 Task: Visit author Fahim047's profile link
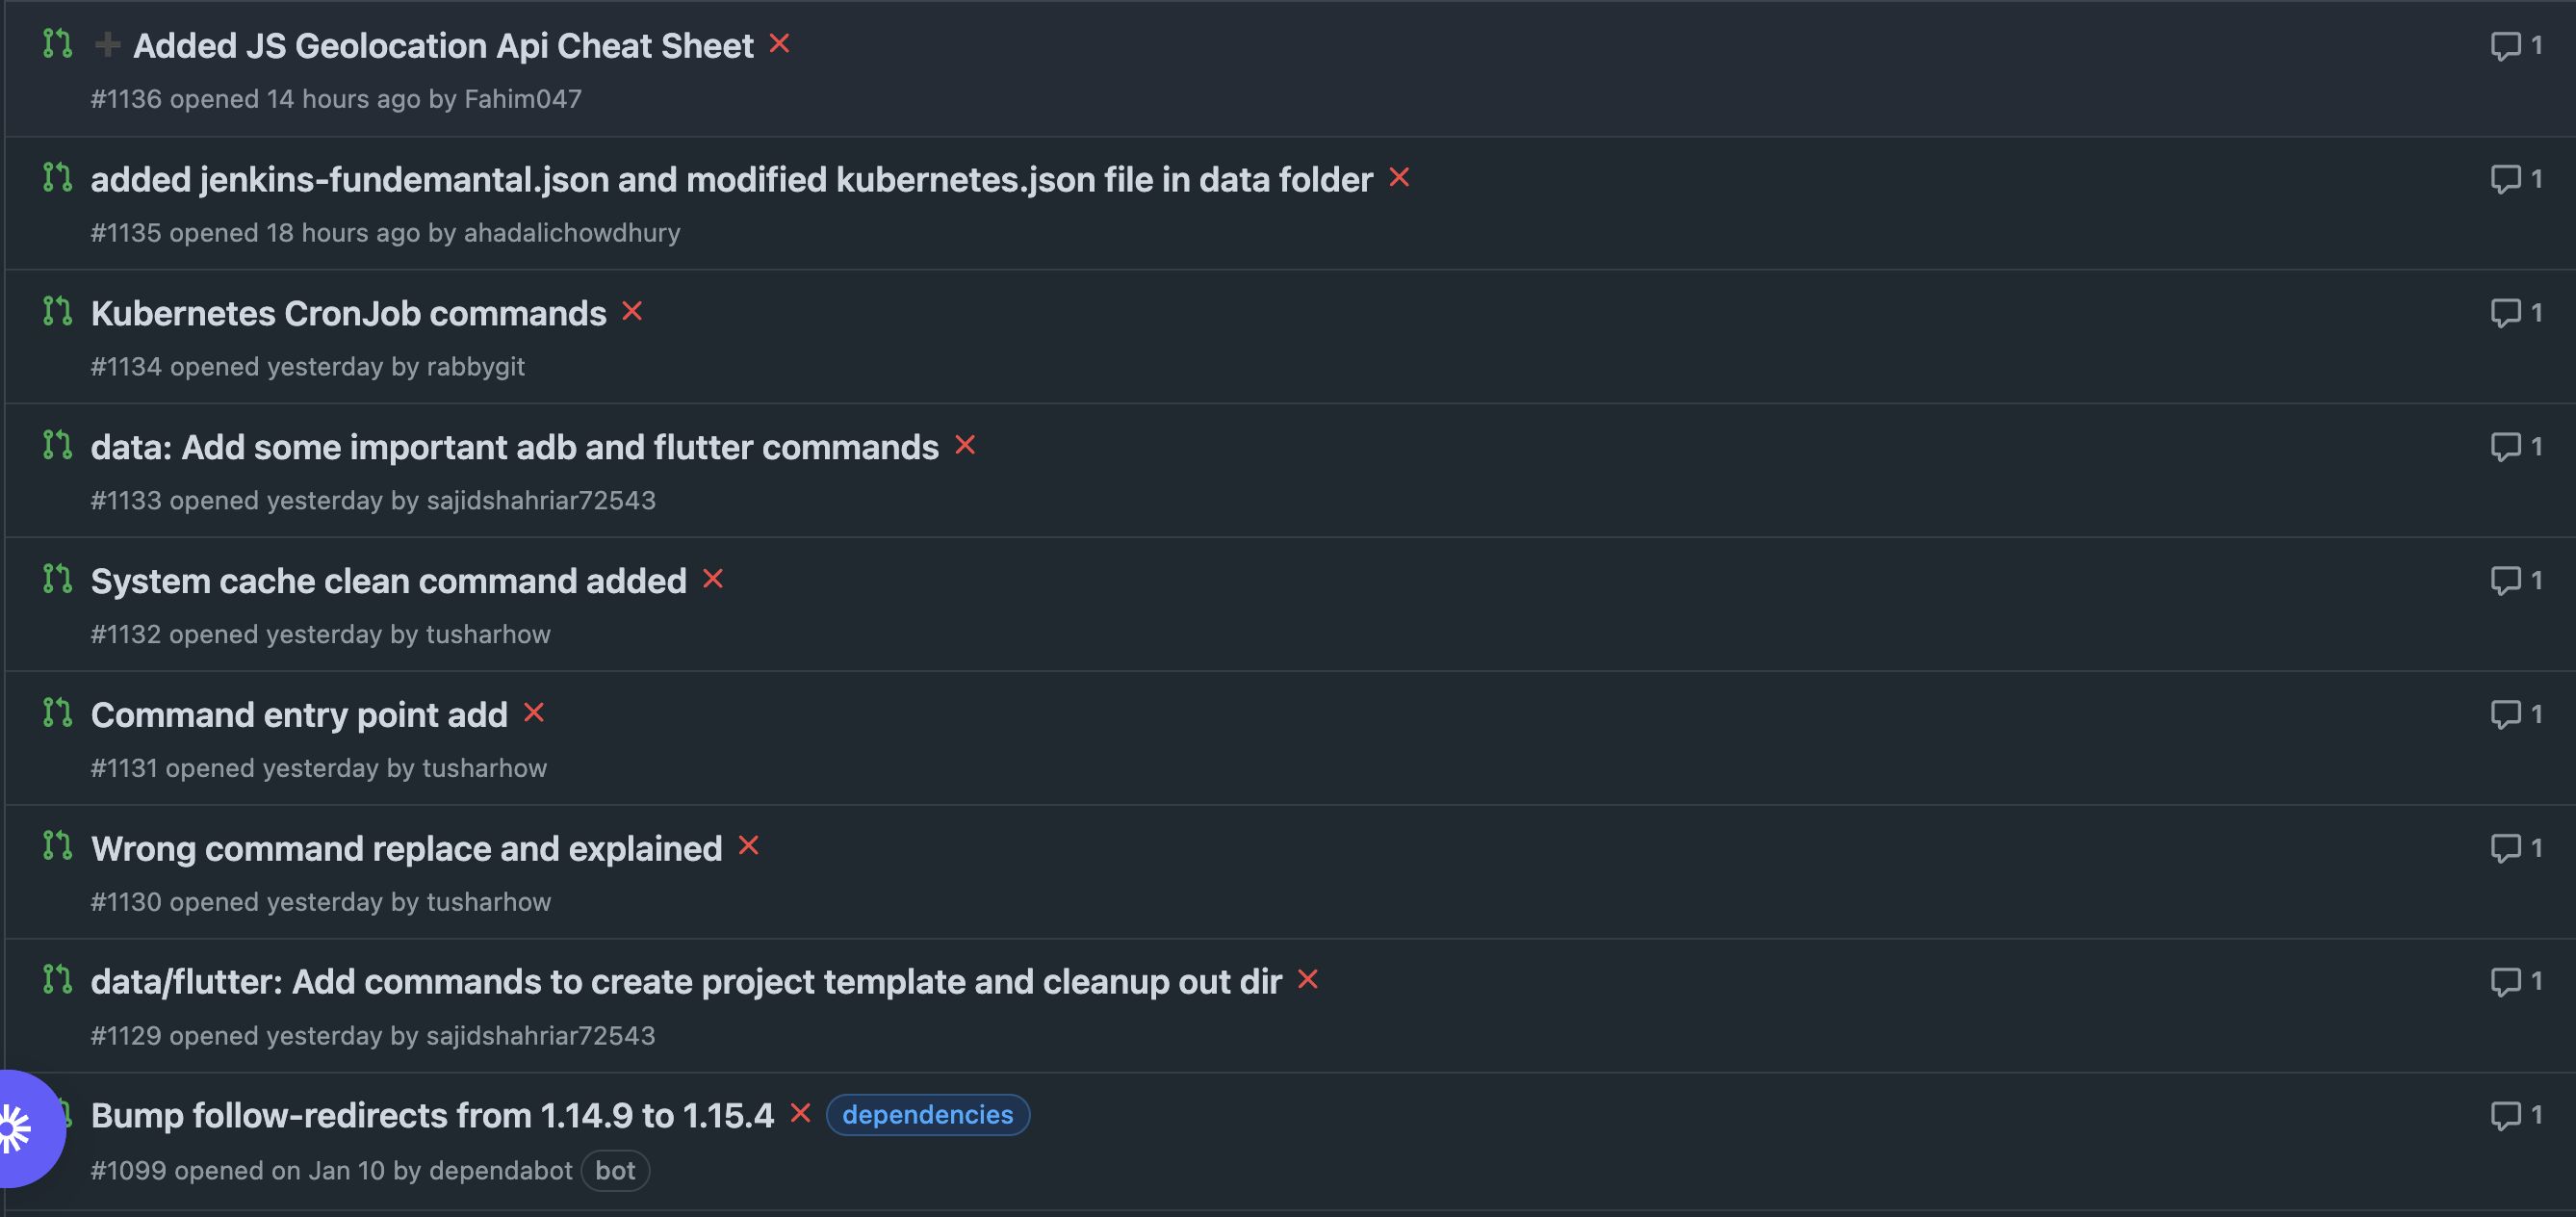point(522,99)
